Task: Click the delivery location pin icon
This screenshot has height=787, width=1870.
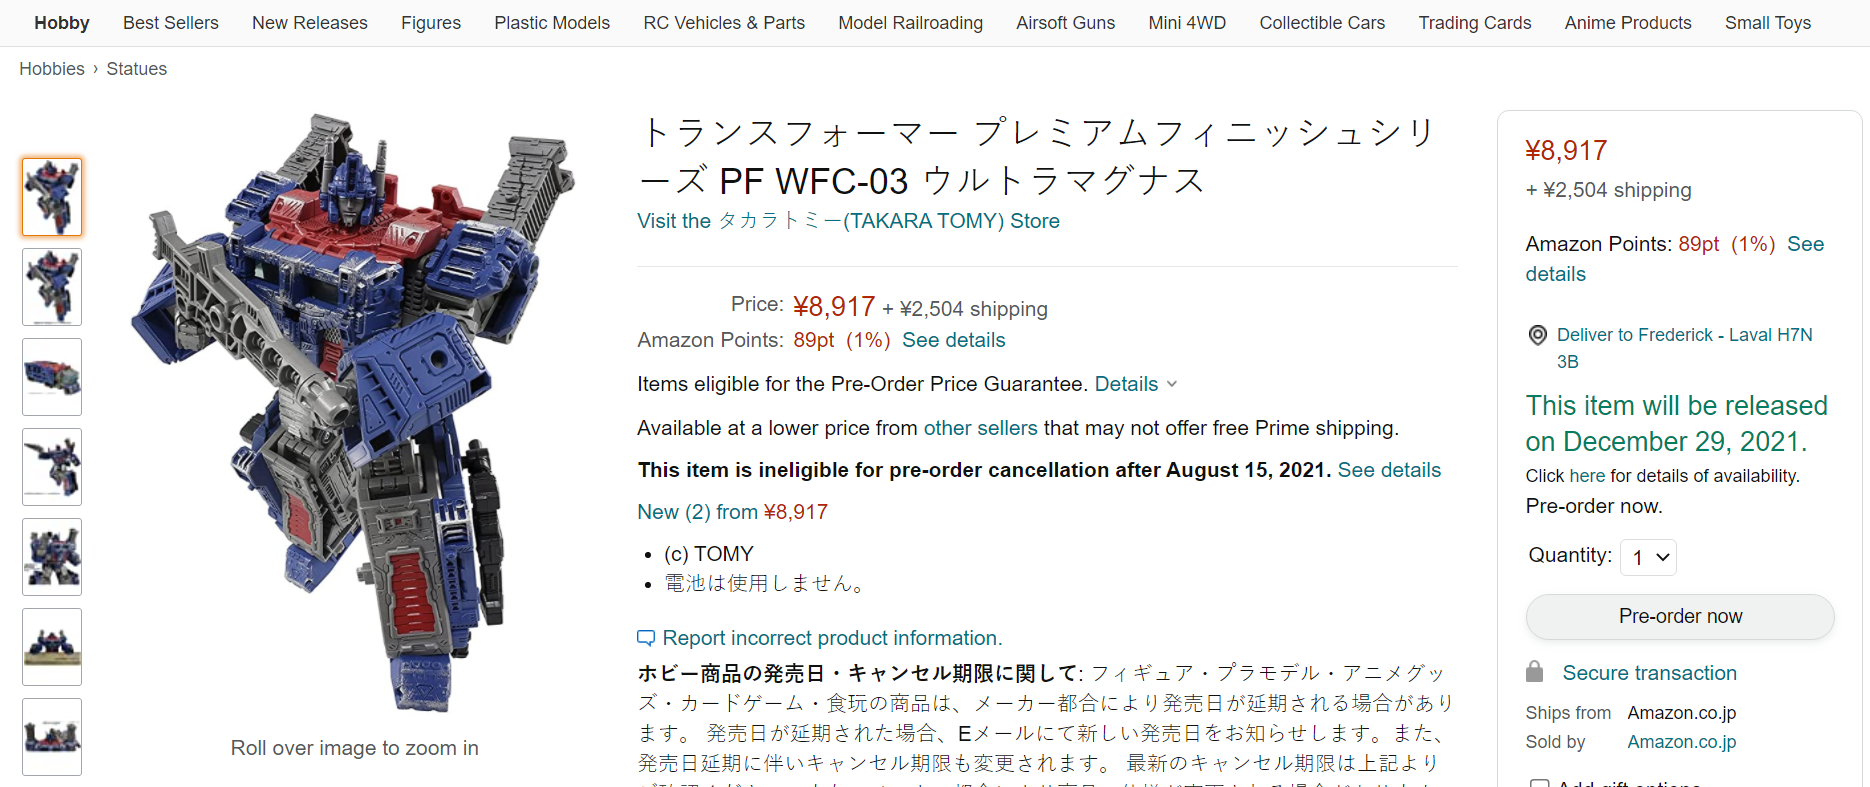Action: (x=1537, y=336)
